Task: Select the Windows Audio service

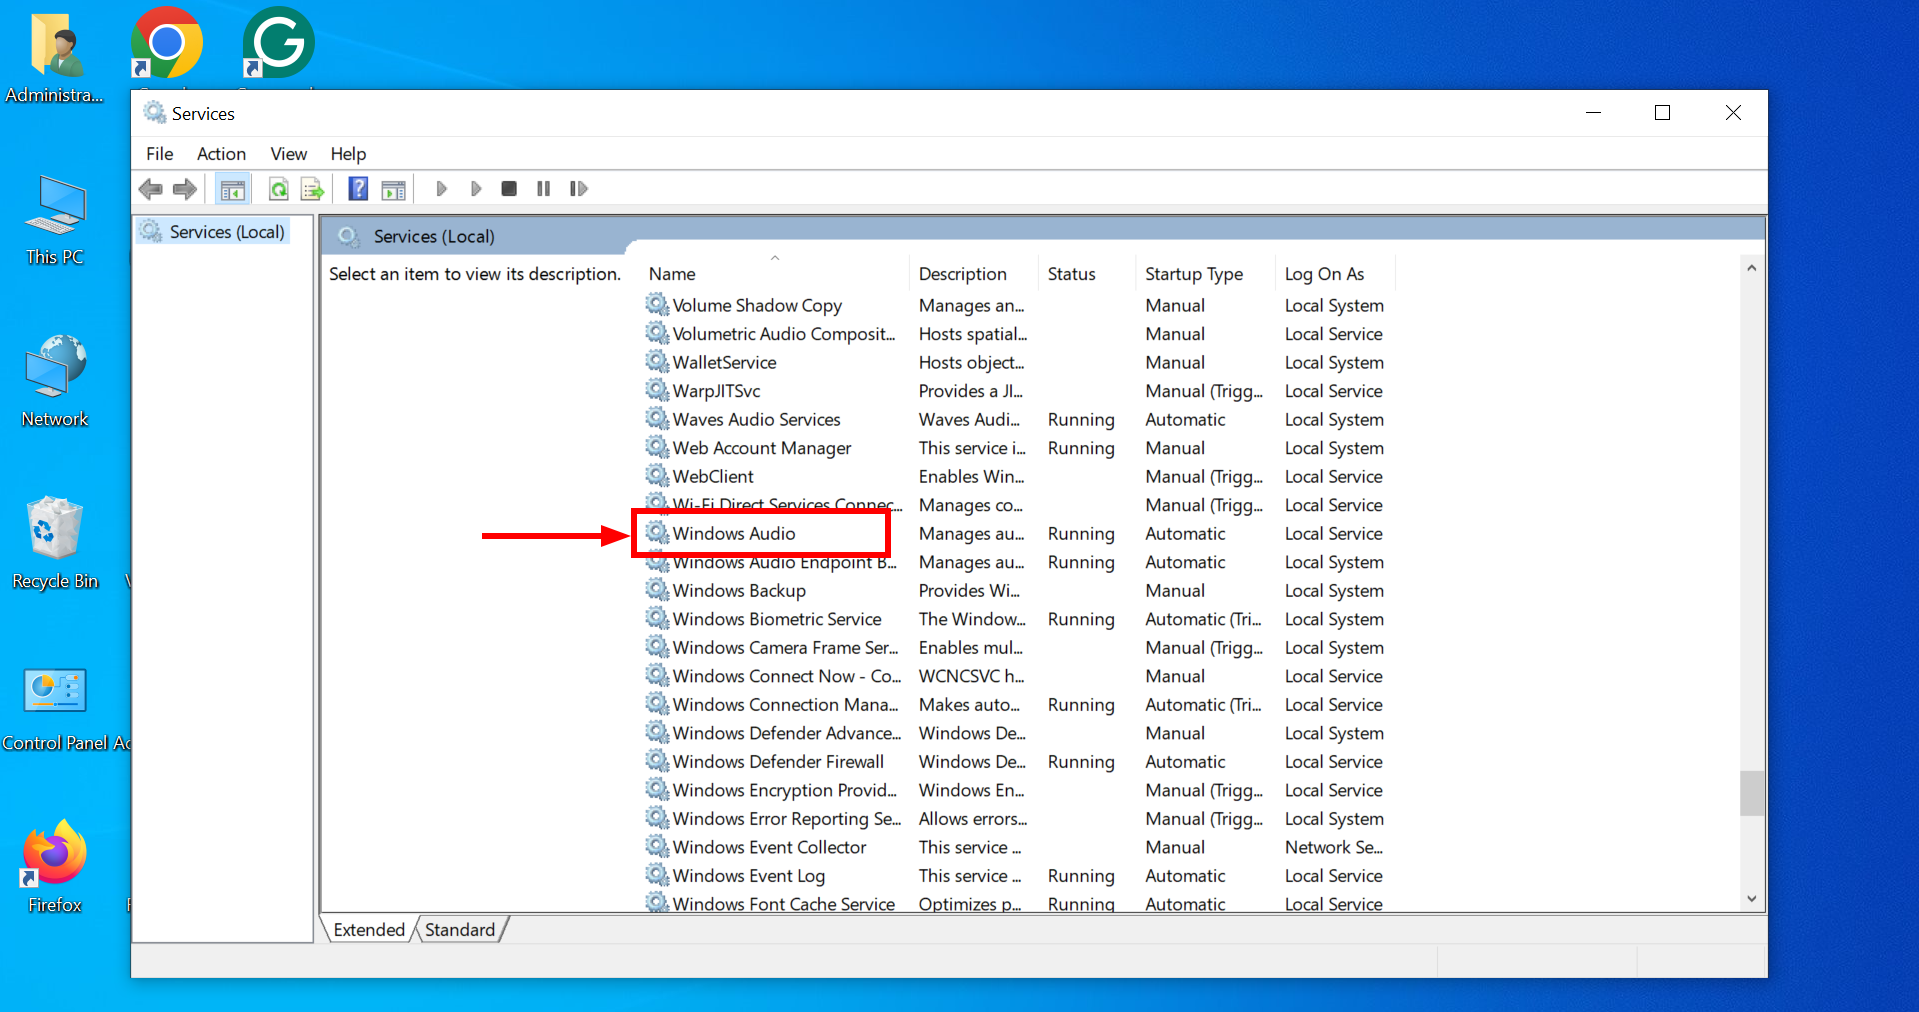Action: pyautogui.click(x=733, y=533)
